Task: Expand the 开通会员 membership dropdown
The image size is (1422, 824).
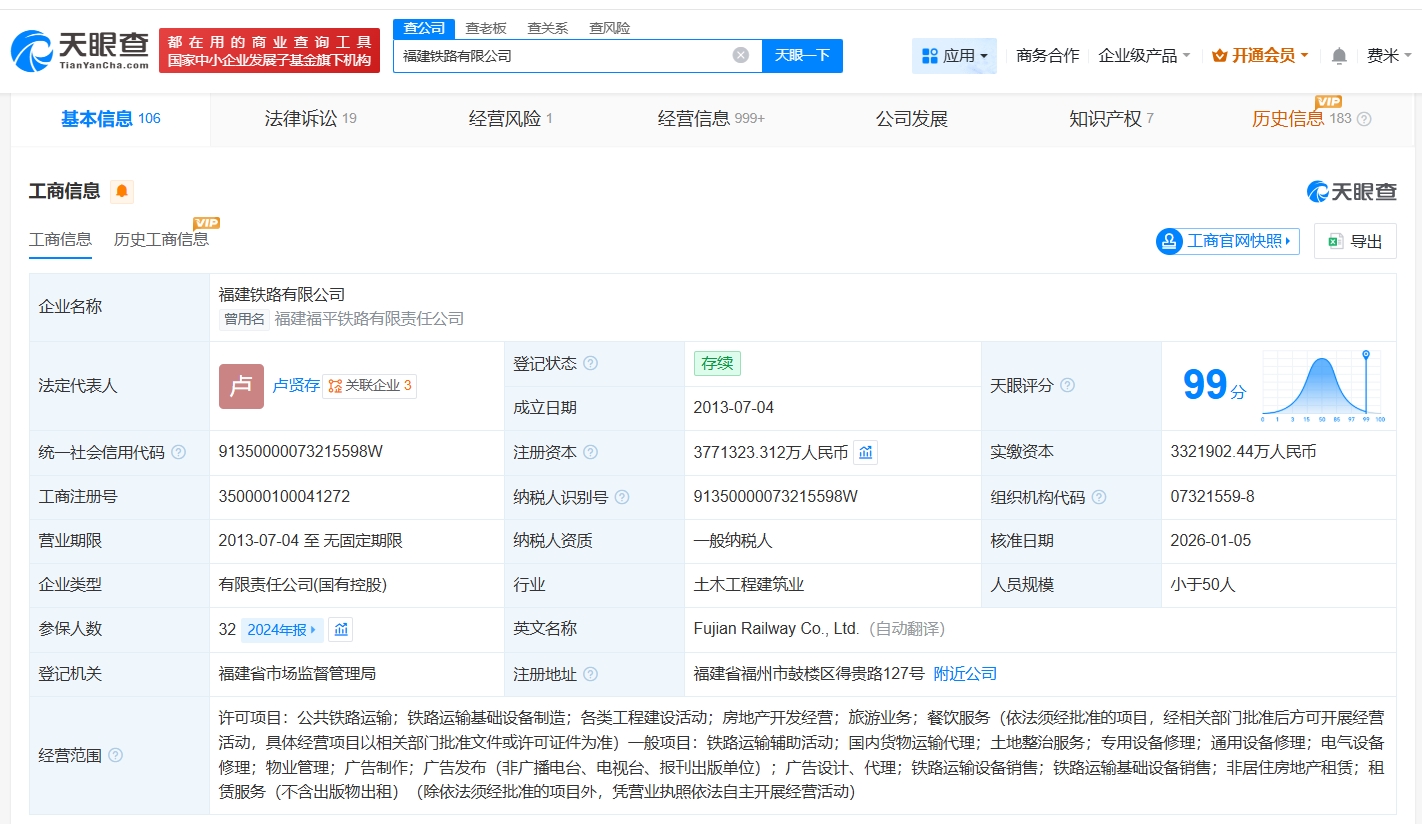Action: pyautogui.click(x=1260, y=56)
